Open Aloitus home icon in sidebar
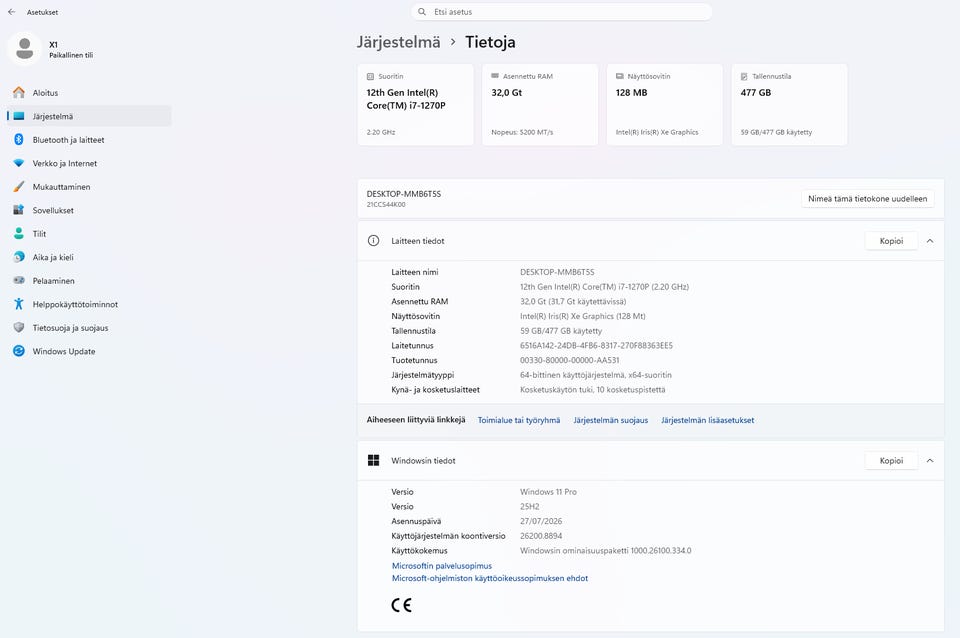Viewport: 960px width, 638px height. [x=19, y=92]
